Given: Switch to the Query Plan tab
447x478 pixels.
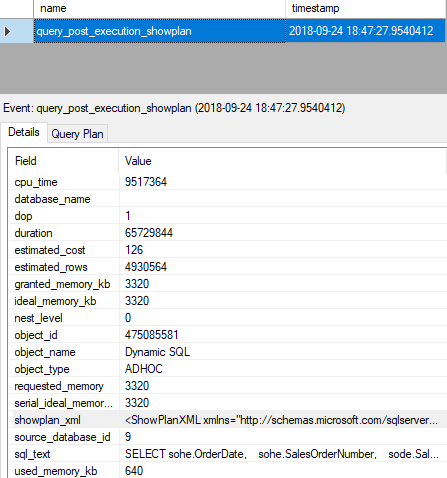Looking at the screenshot, I should point(77,134).
